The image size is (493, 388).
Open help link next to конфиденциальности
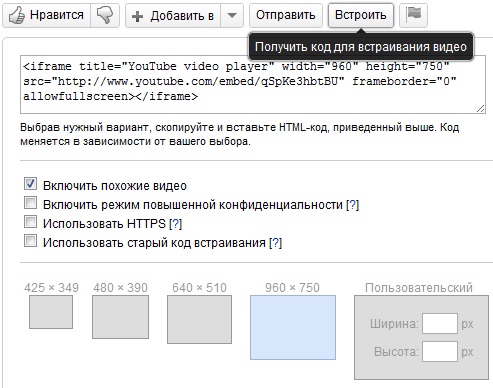[x=353, y=205]
